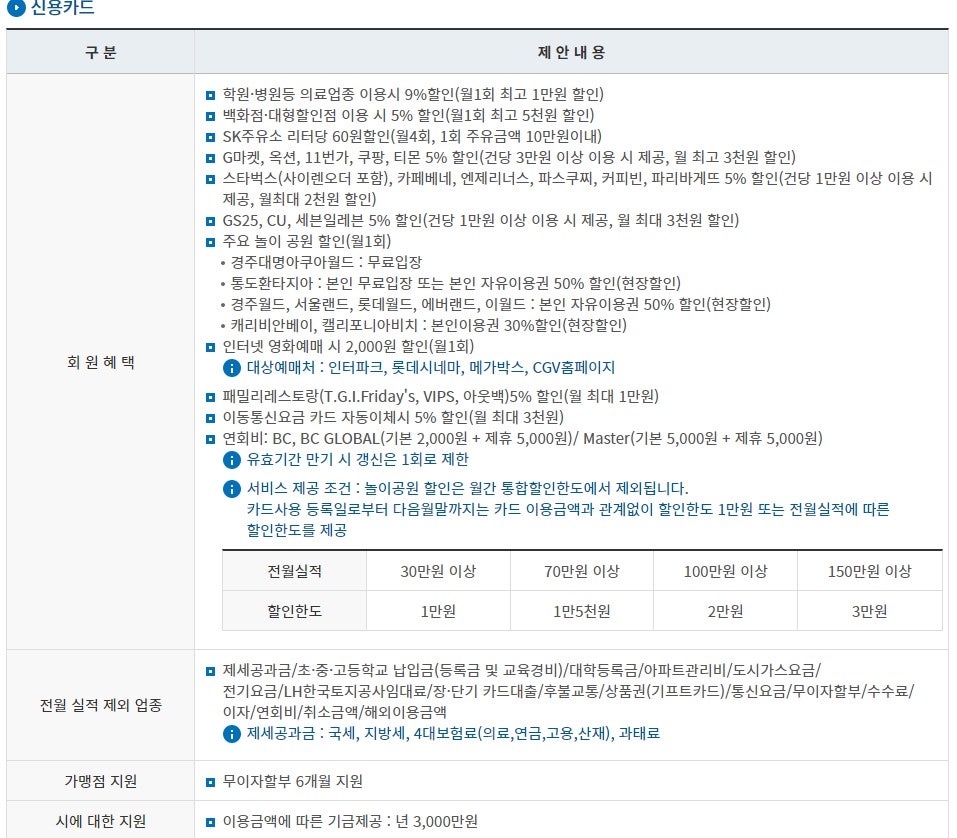Click the 할인한도 table header cell
This screenshot has height=838, width=957.
294,611
